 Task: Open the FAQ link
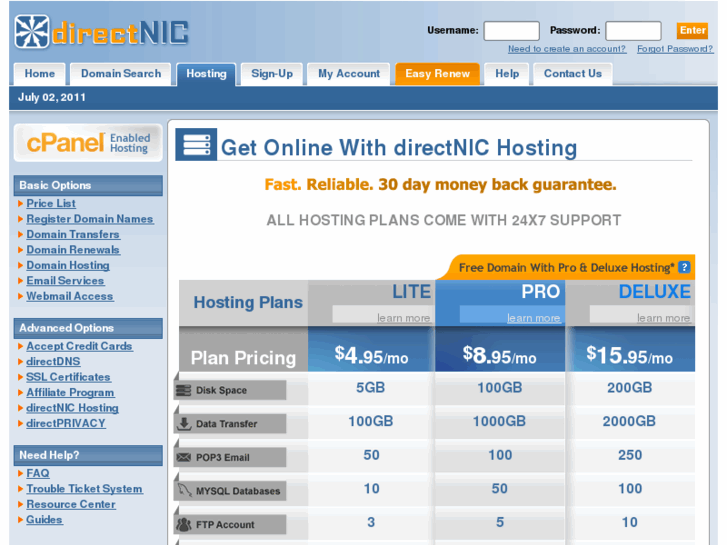[38, 473]
